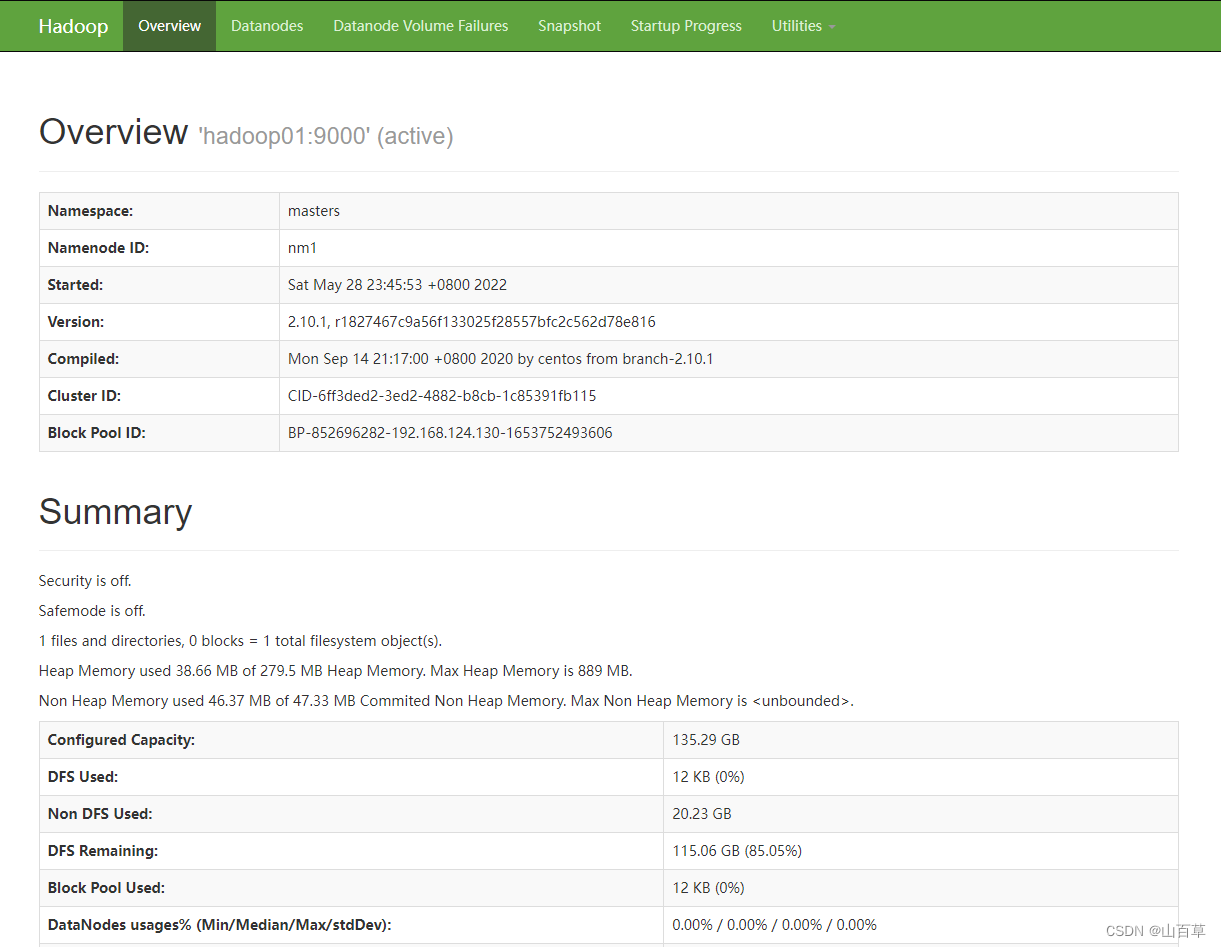This screenshot has width=1221, height=947.
Task: Click the Namenode ID: label
Action: (98, 248)
